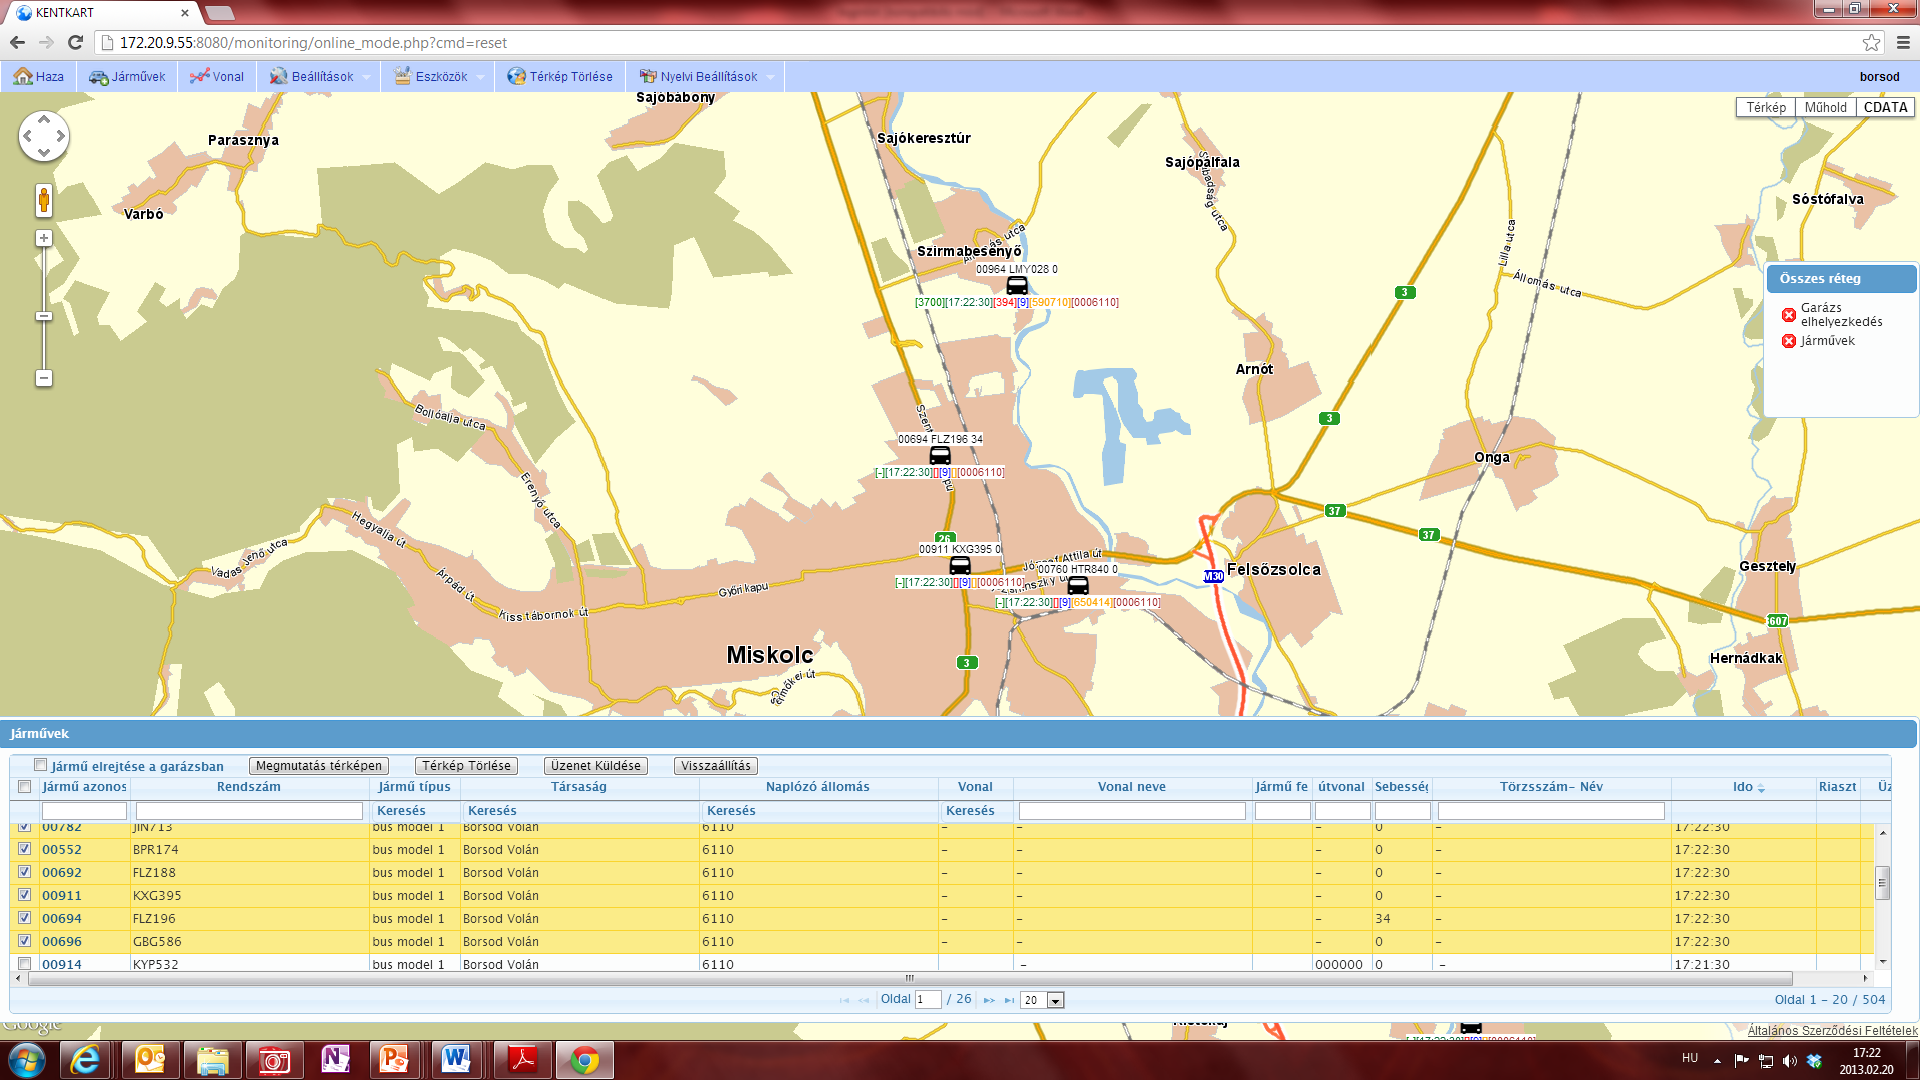Viewport: 1920px width, 1080px height.
Task: Click the Vonal route menu icon
Action: [199, 76]
